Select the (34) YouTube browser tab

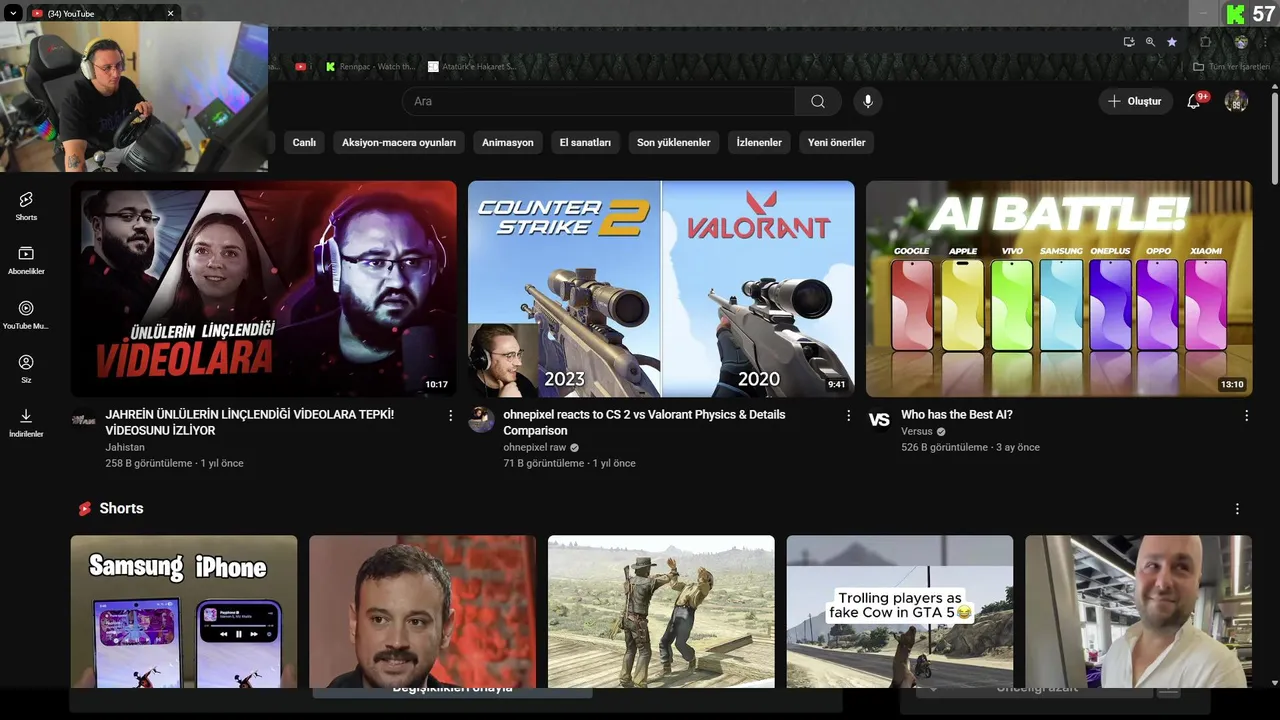point(102,13)
